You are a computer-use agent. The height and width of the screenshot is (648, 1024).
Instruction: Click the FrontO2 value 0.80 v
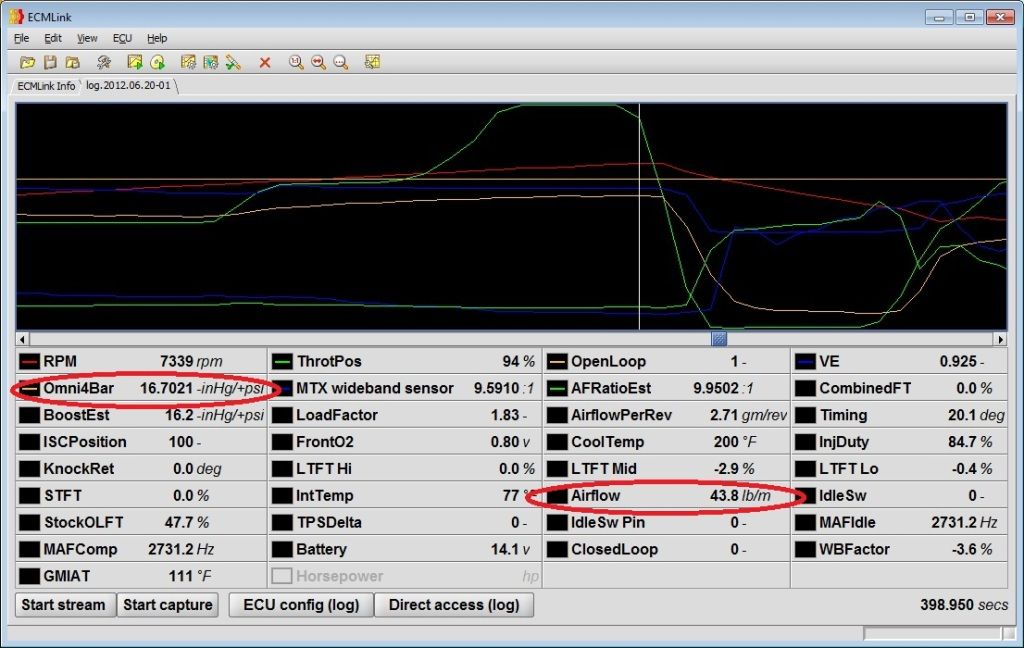coord(510,442)
